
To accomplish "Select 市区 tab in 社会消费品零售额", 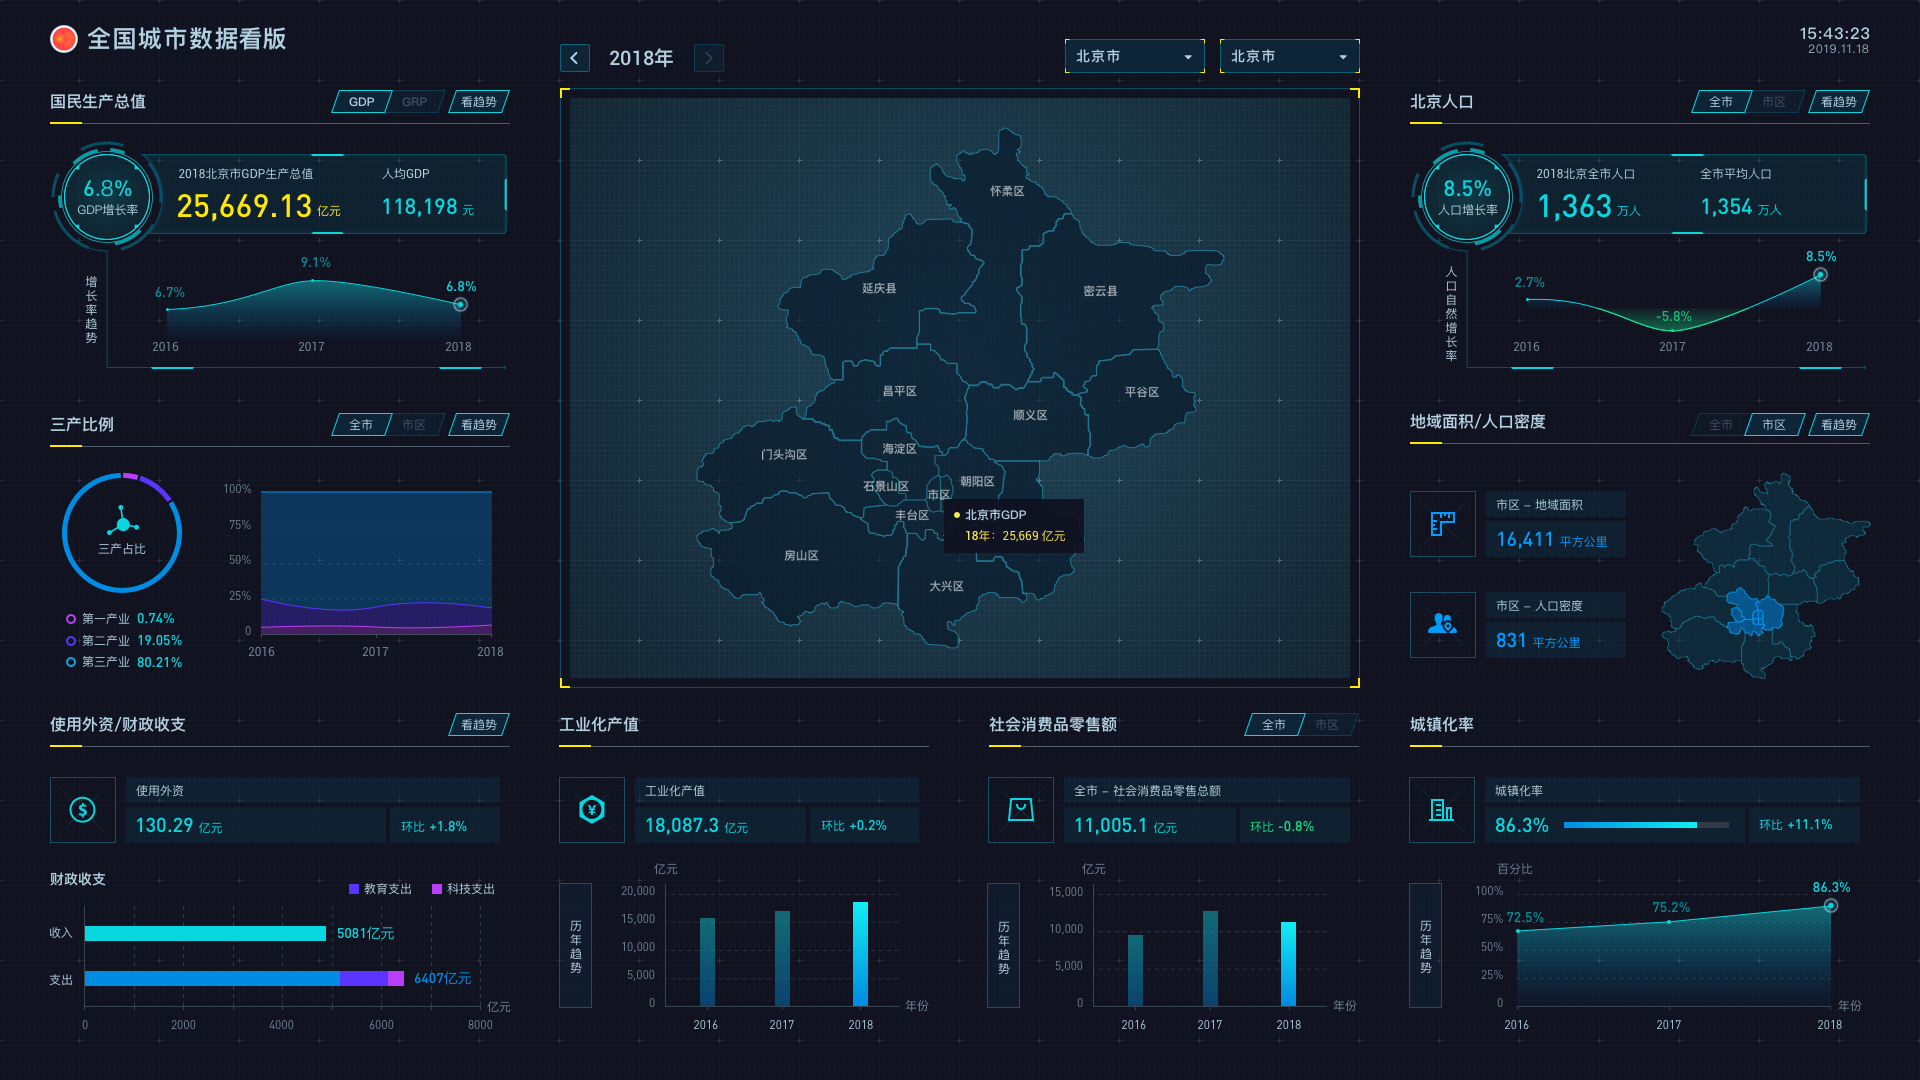I will tap(1326, 725).
